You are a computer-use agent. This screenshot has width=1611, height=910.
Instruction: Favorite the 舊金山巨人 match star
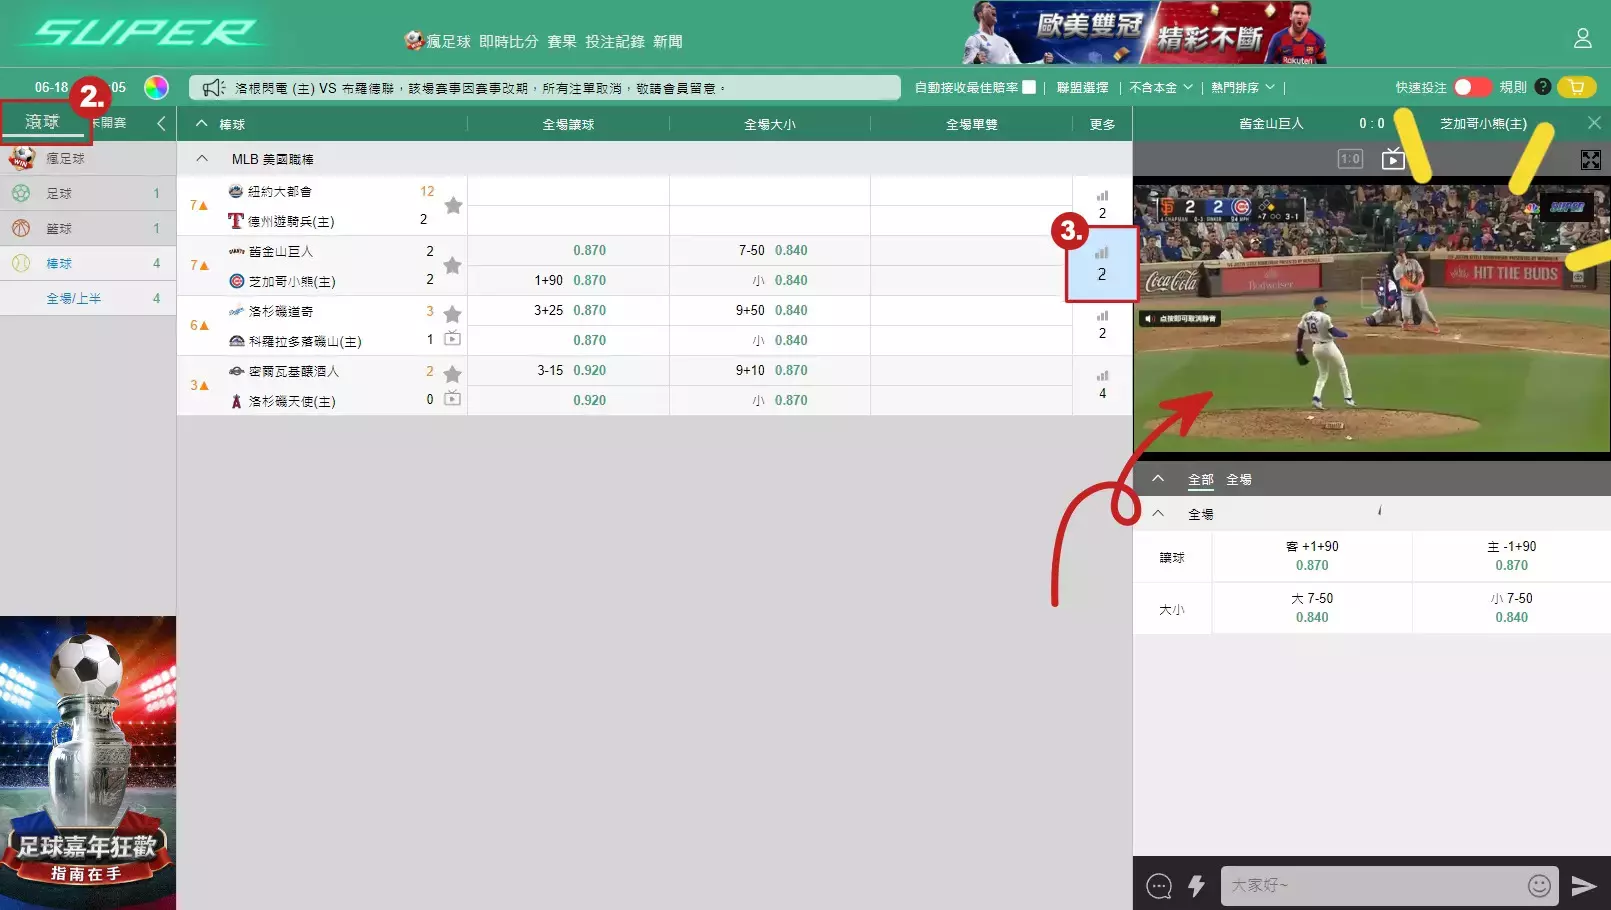tap(453, 266)
